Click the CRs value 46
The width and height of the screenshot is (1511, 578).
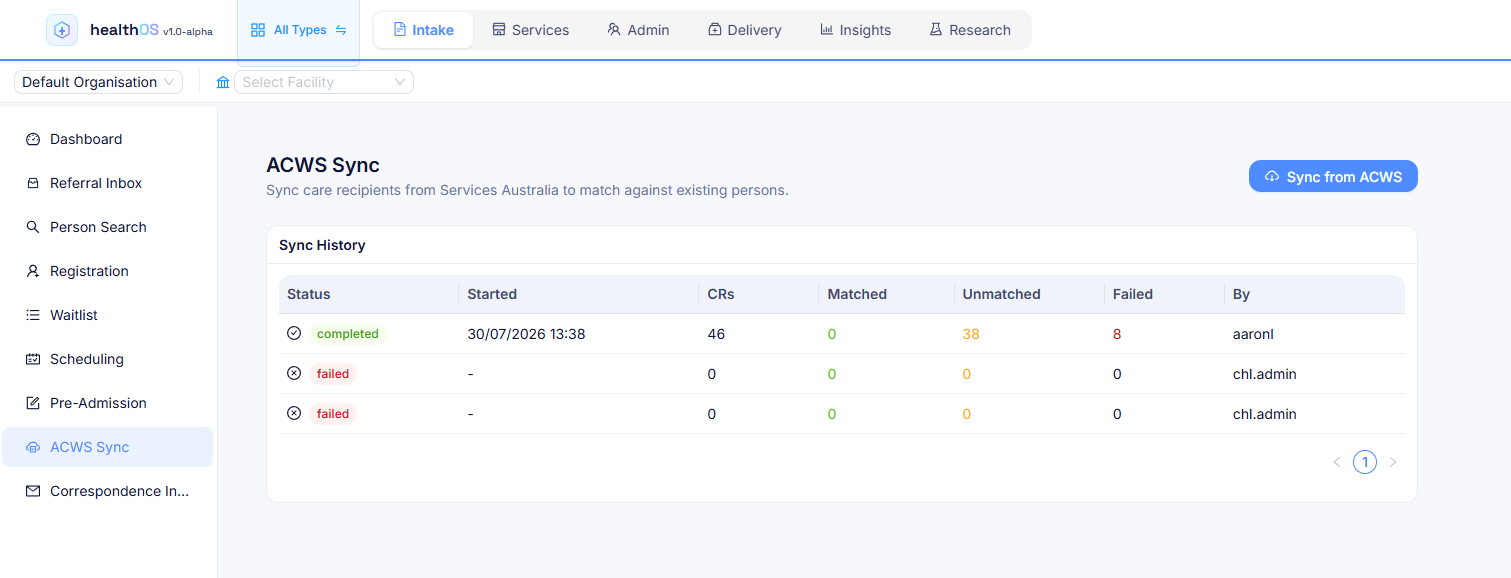point(716,334)
